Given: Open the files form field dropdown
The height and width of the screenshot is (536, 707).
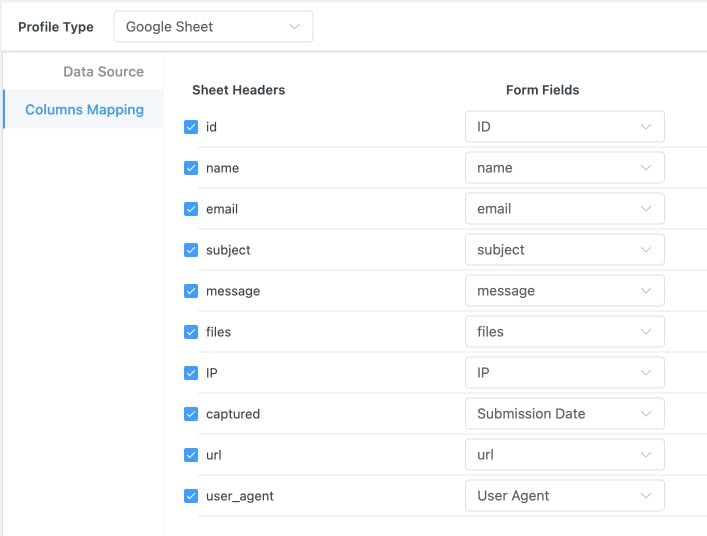Looking at the screenshot, I should [565, 332].
